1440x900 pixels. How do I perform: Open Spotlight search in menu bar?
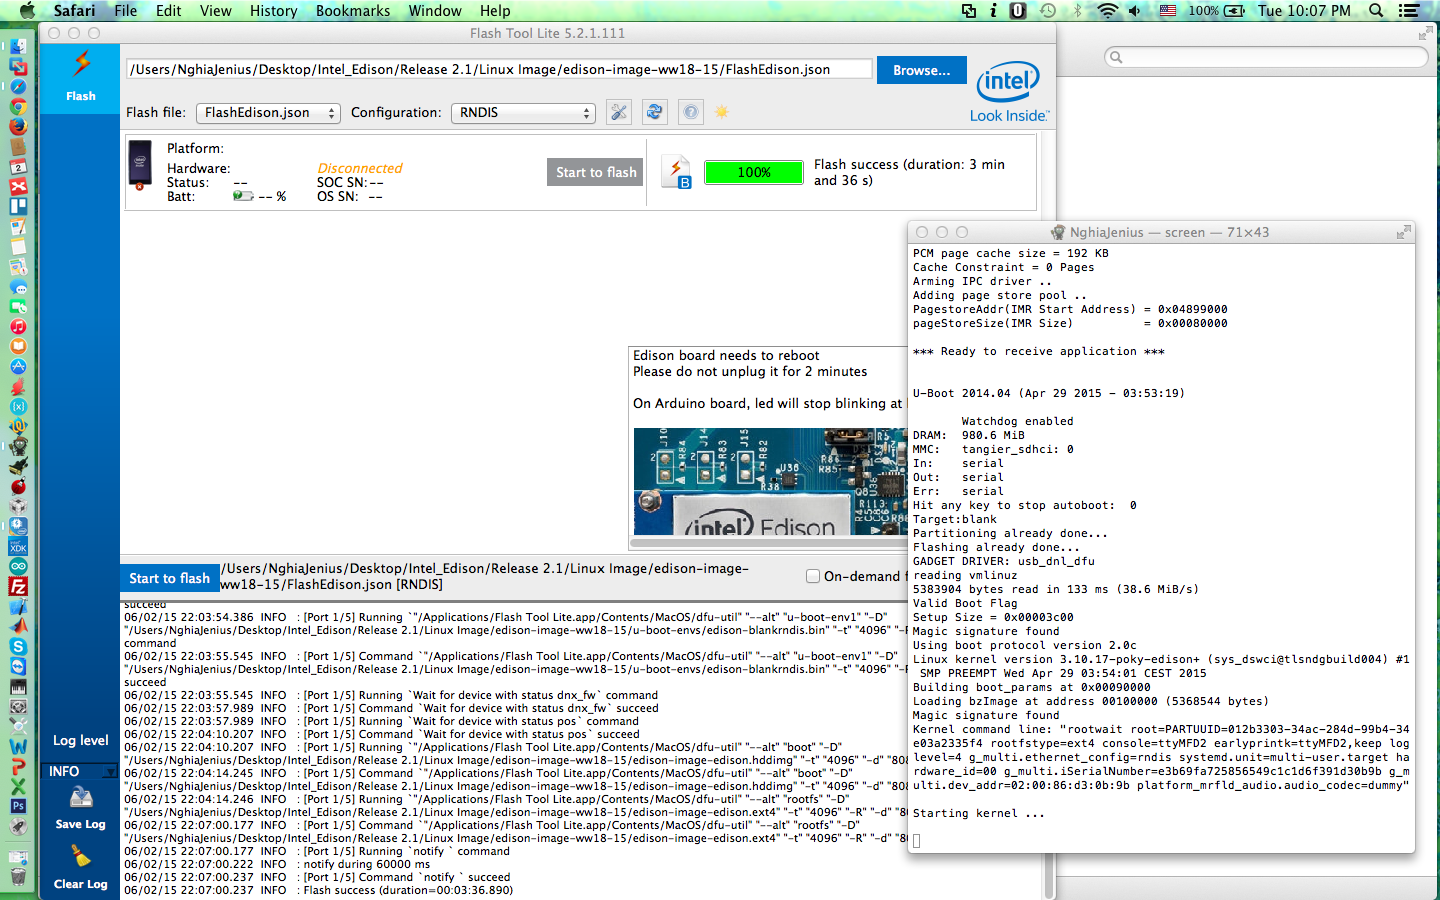1376,11
